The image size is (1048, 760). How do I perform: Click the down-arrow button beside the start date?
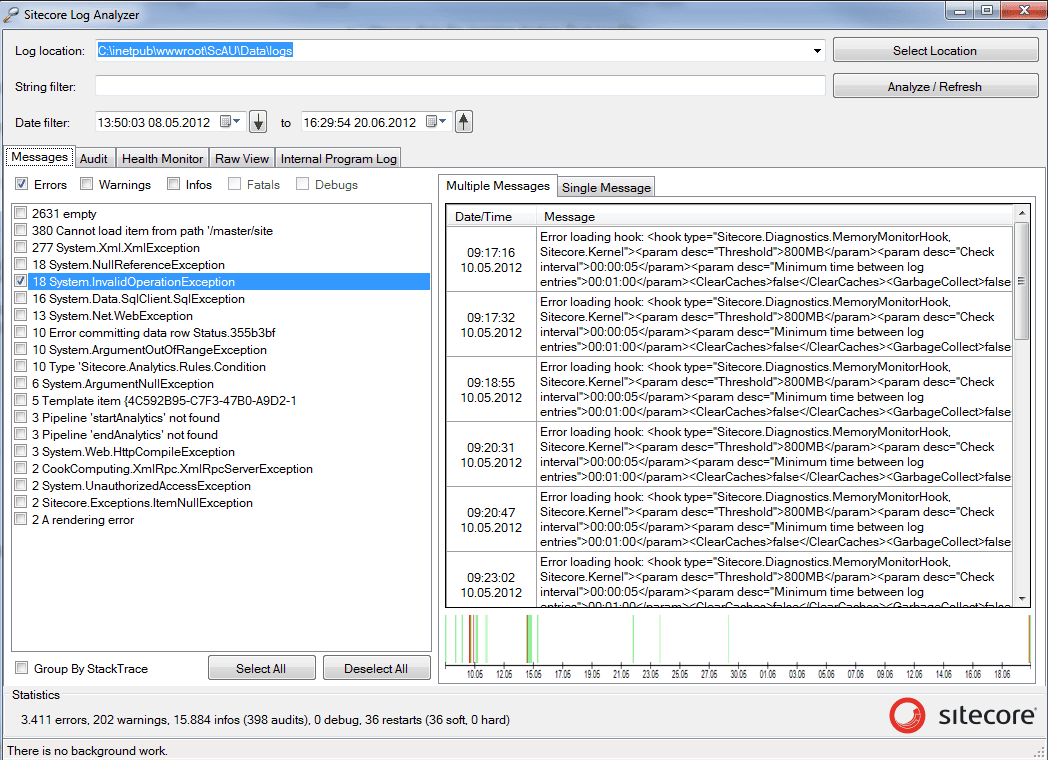[258, 121]
